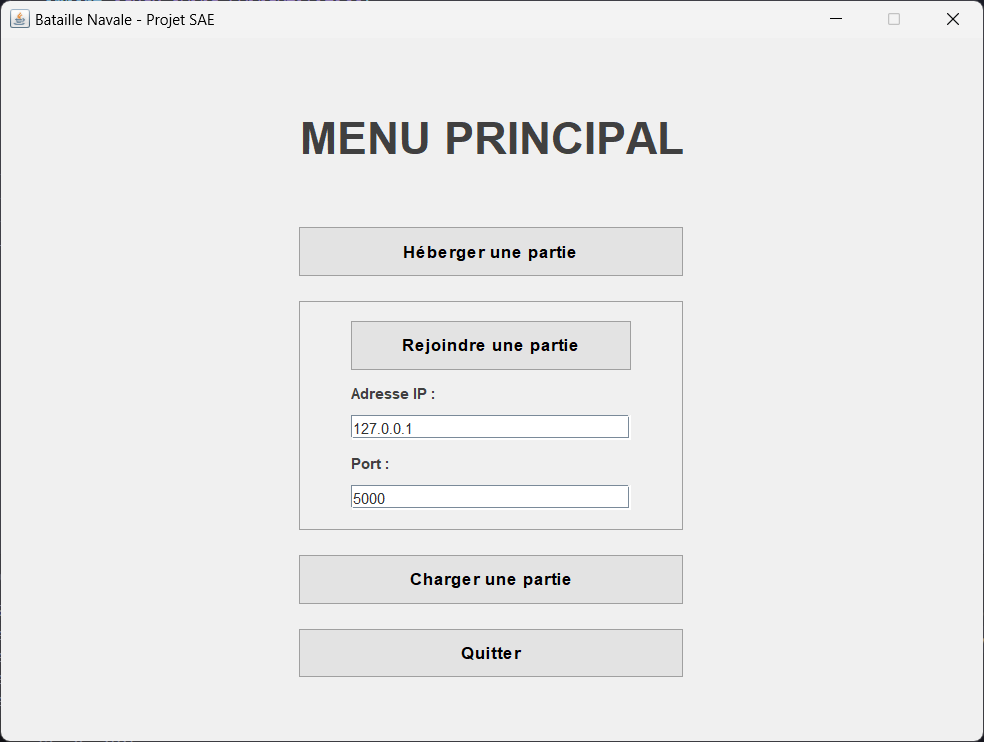The width and height of the screenshot is (984, 742).
Task: Minimize the Bataille Navale window
Action: tap(835, 18)
